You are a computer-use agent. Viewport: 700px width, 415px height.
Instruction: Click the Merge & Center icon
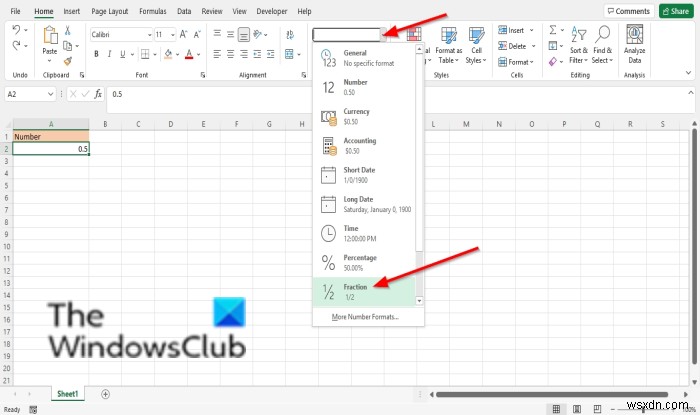click(x=289, y=54)
